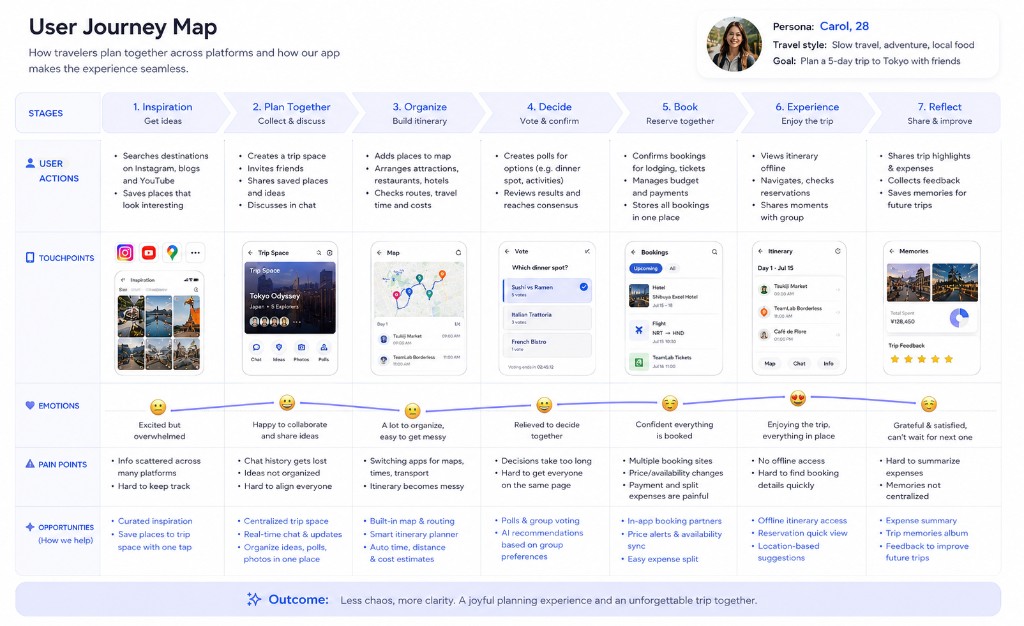Click persona name Carol, 28
This screenshot has width=1024, height=626.
pyautogui.click(x=844, y=26)
